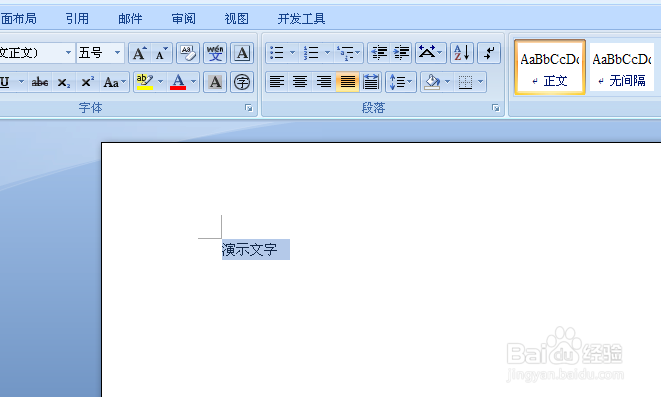This screenshot has width=661, height=397.
Task: Toggle show paragraph marks
Action: [x=489, y=53]
